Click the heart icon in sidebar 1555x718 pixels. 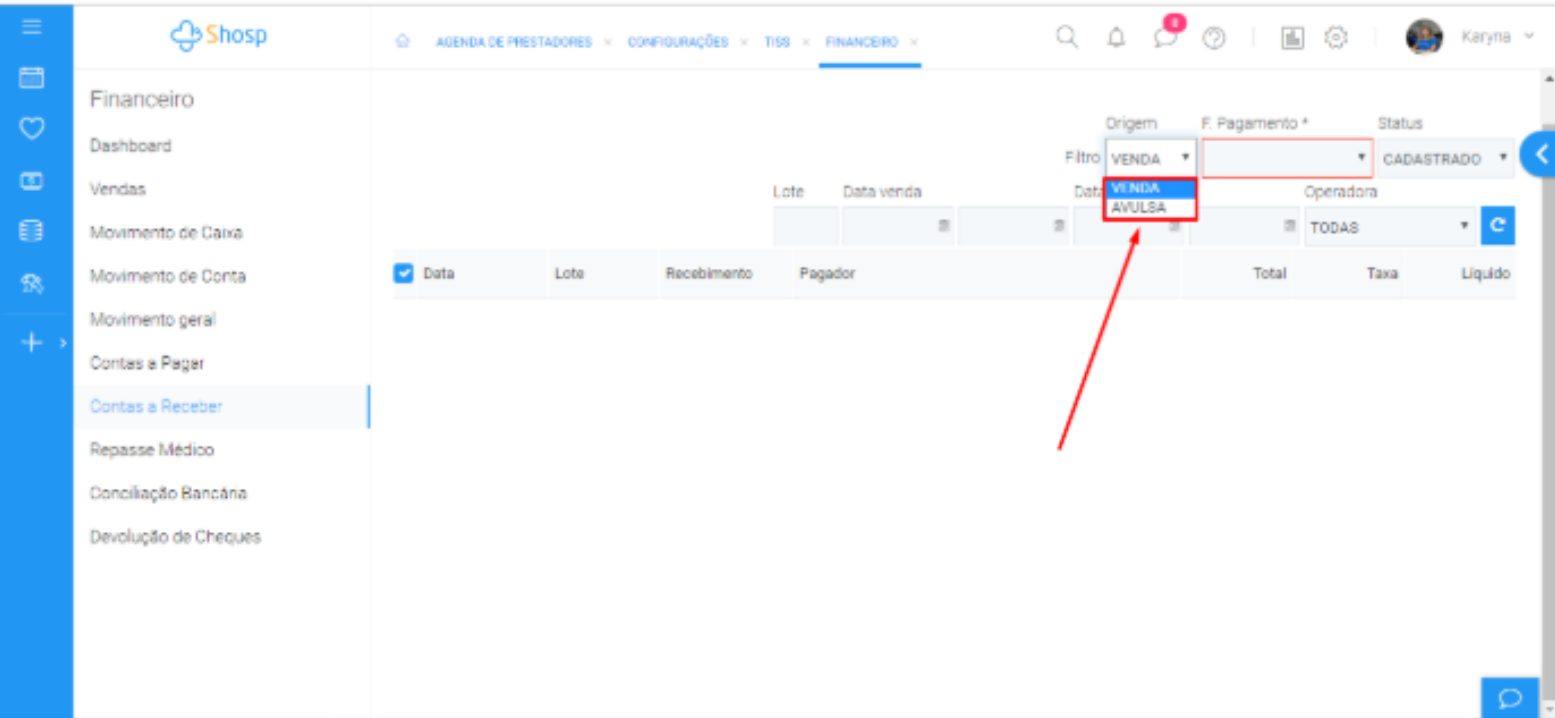click(x=32, y=128)
